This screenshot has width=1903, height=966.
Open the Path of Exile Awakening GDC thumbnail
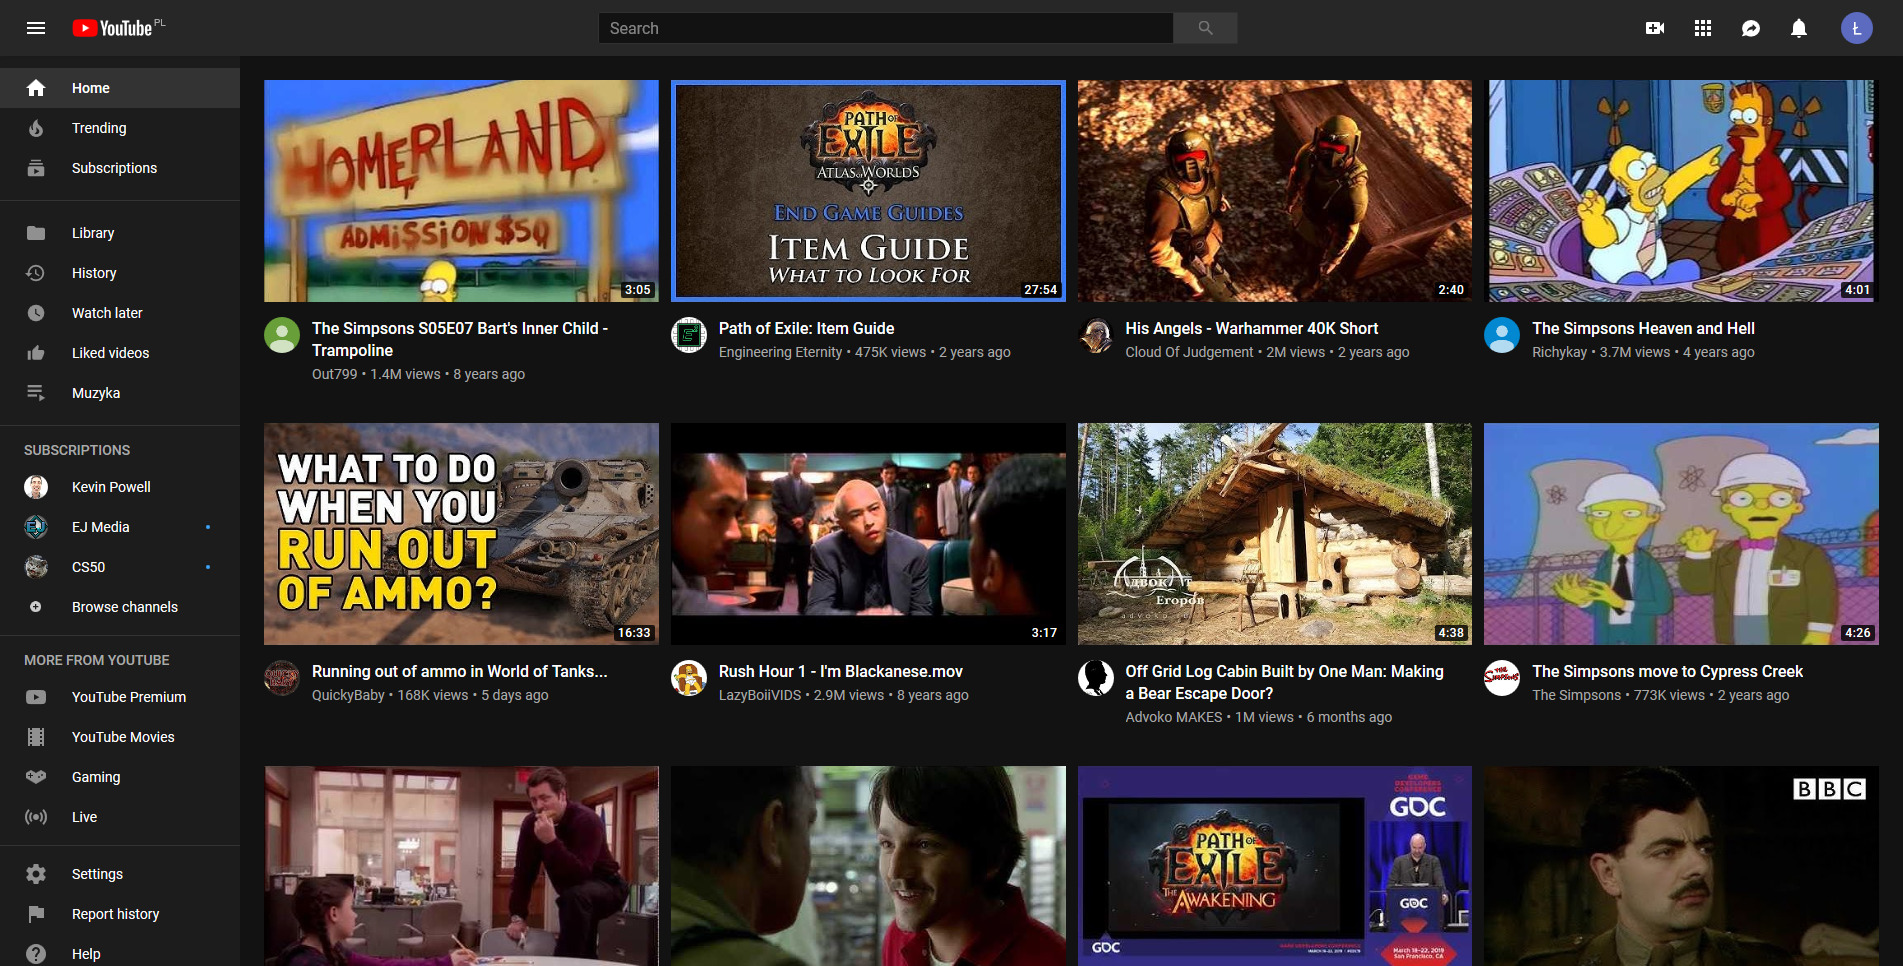(1275, 866)
